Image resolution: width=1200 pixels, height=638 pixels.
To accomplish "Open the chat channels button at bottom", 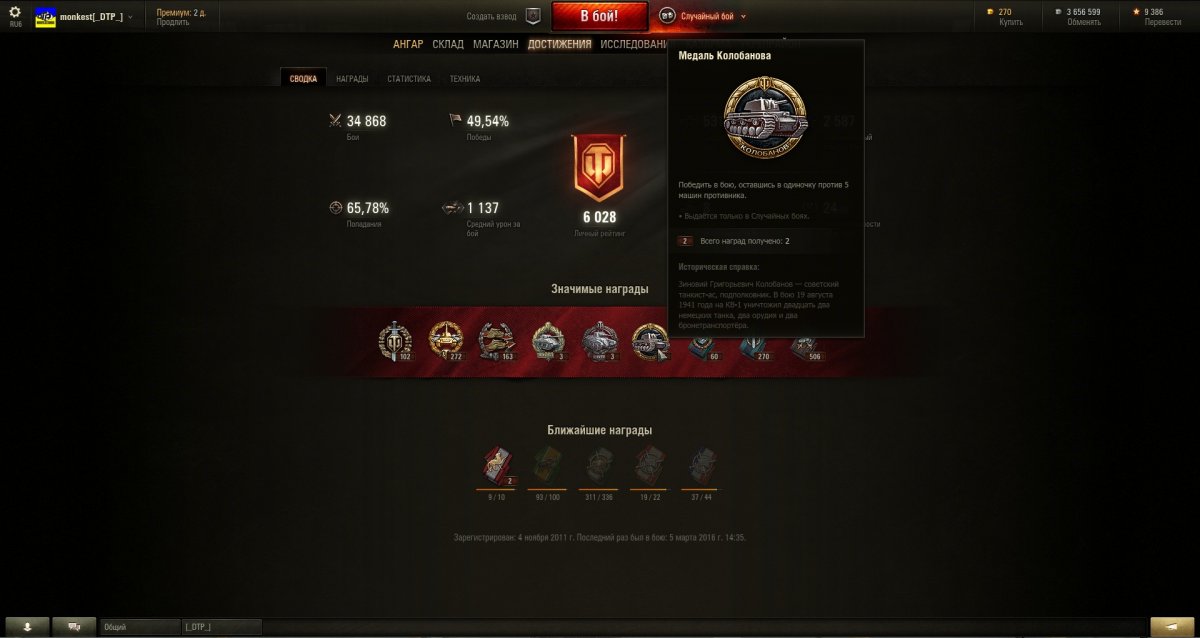I will click(x=74, y=626).
